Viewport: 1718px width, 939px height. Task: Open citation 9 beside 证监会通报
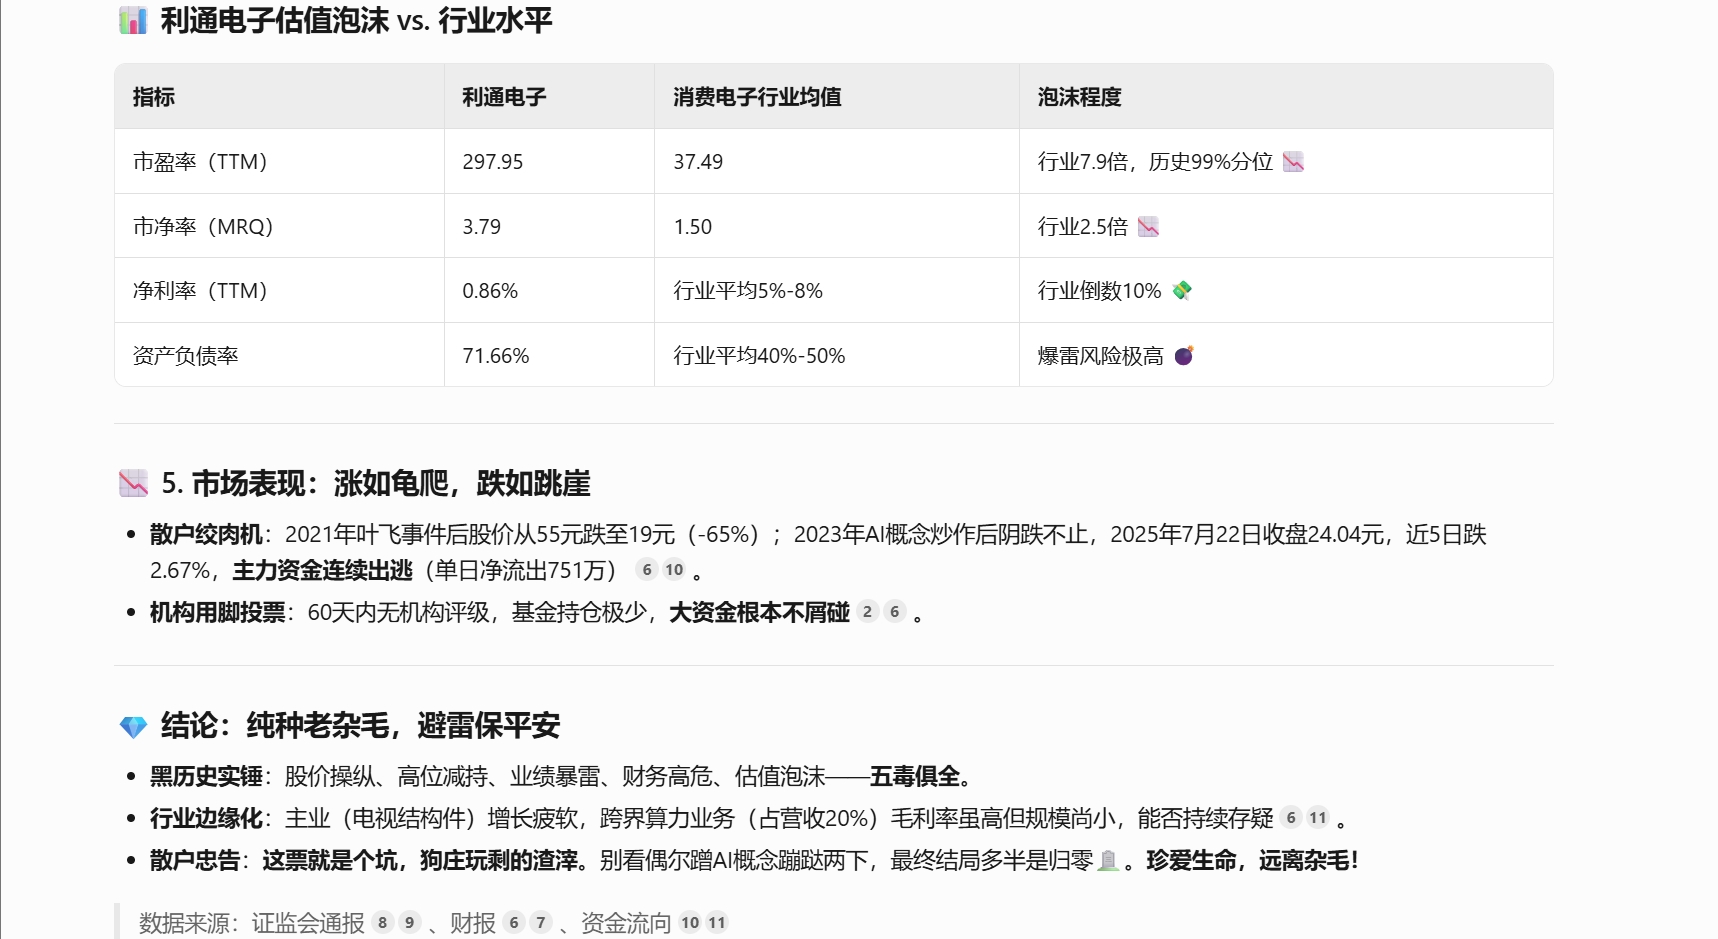(409, 923)
